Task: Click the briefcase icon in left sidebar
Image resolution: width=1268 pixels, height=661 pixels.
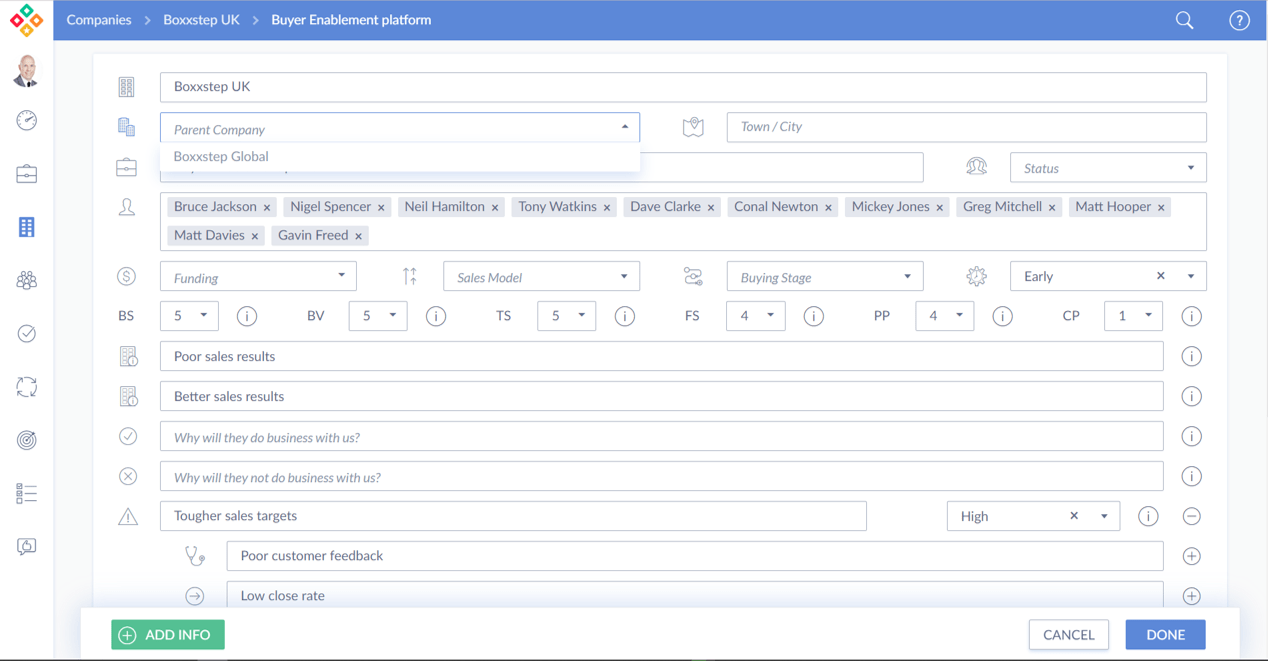Action: 27,174
